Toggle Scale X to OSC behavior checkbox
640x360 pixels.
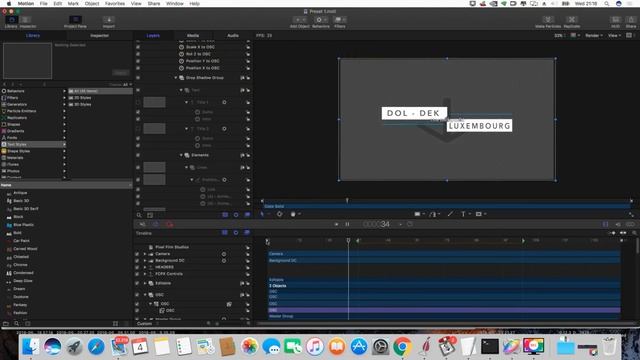point(138,47)
